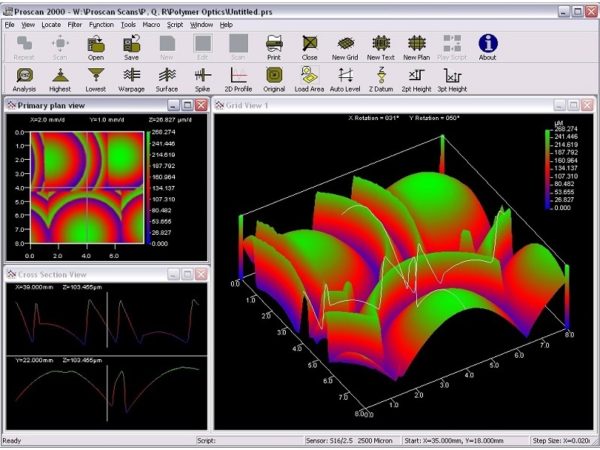Screen dimensions: 600x450
Task: Open the Locate menu
Action: (x=50, y=23)
